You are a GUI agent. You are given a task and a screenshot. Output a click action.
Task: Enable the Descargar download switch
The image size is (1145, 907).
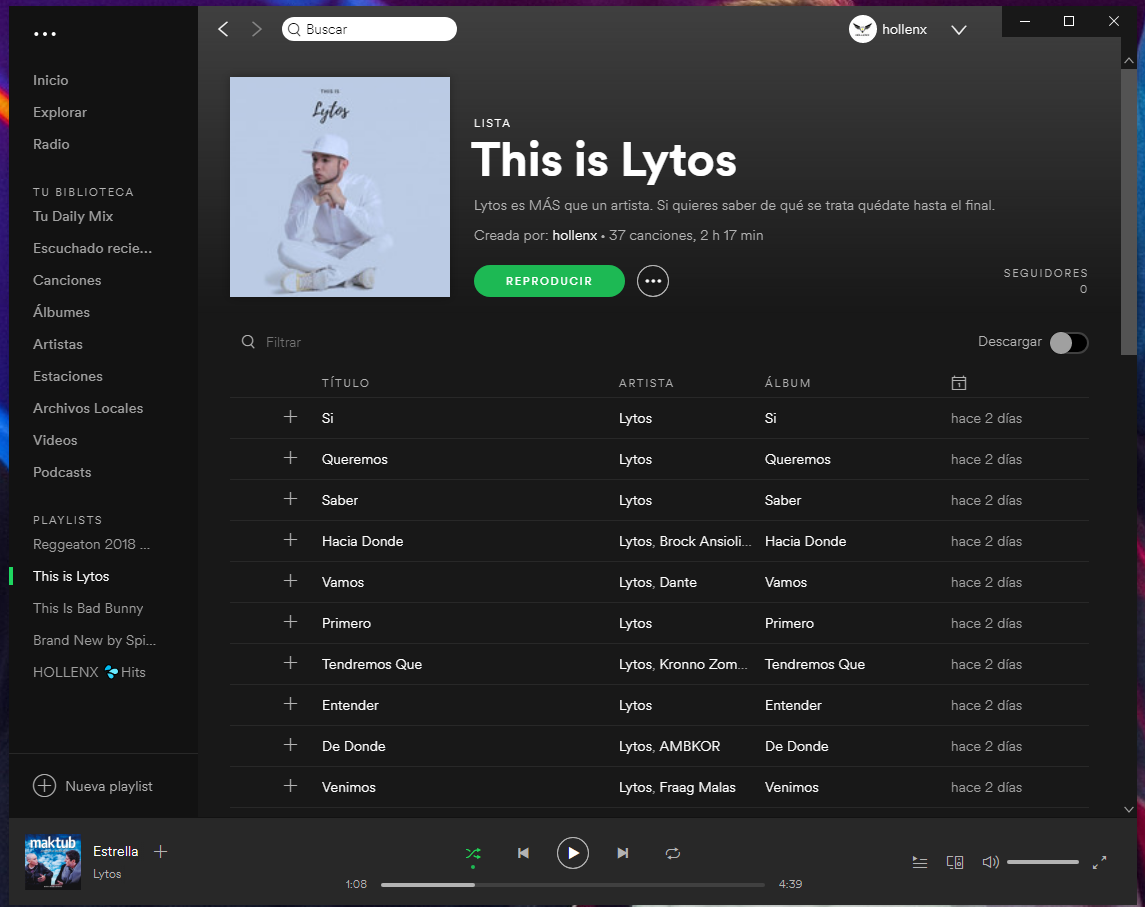1068,343
